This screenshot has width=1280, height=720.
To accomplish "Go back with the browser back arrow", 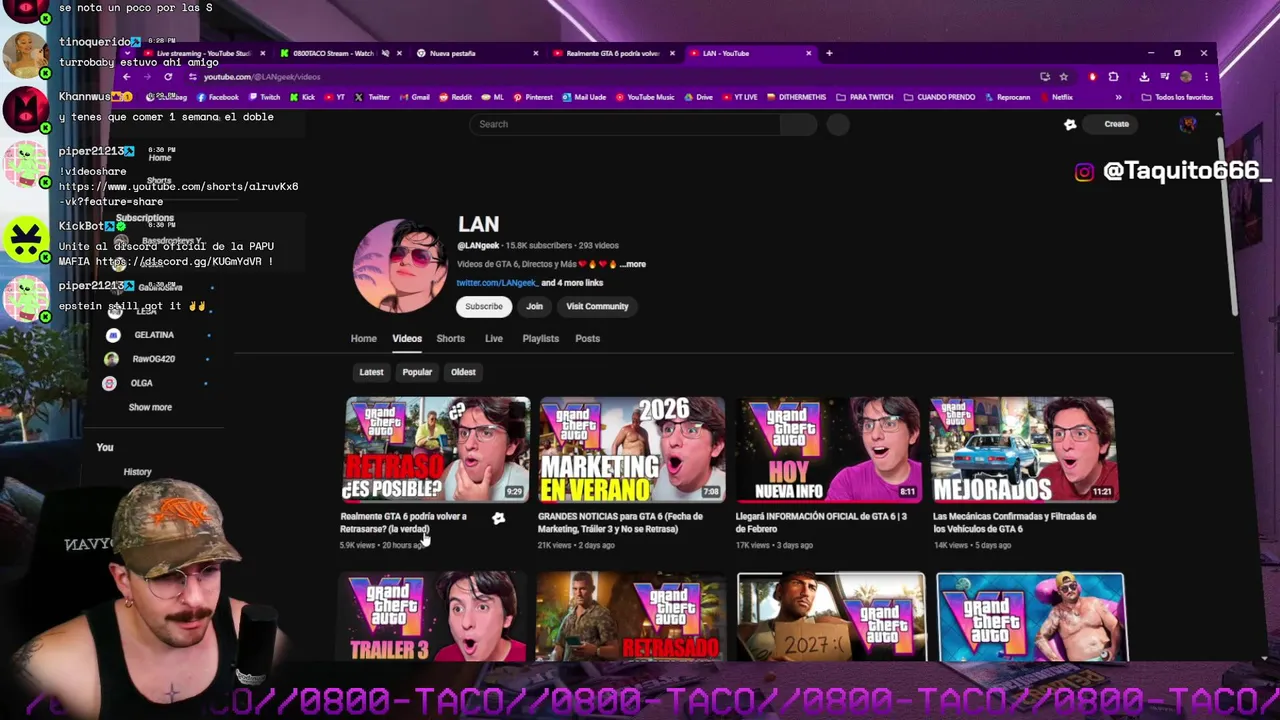I will point(127,77).
